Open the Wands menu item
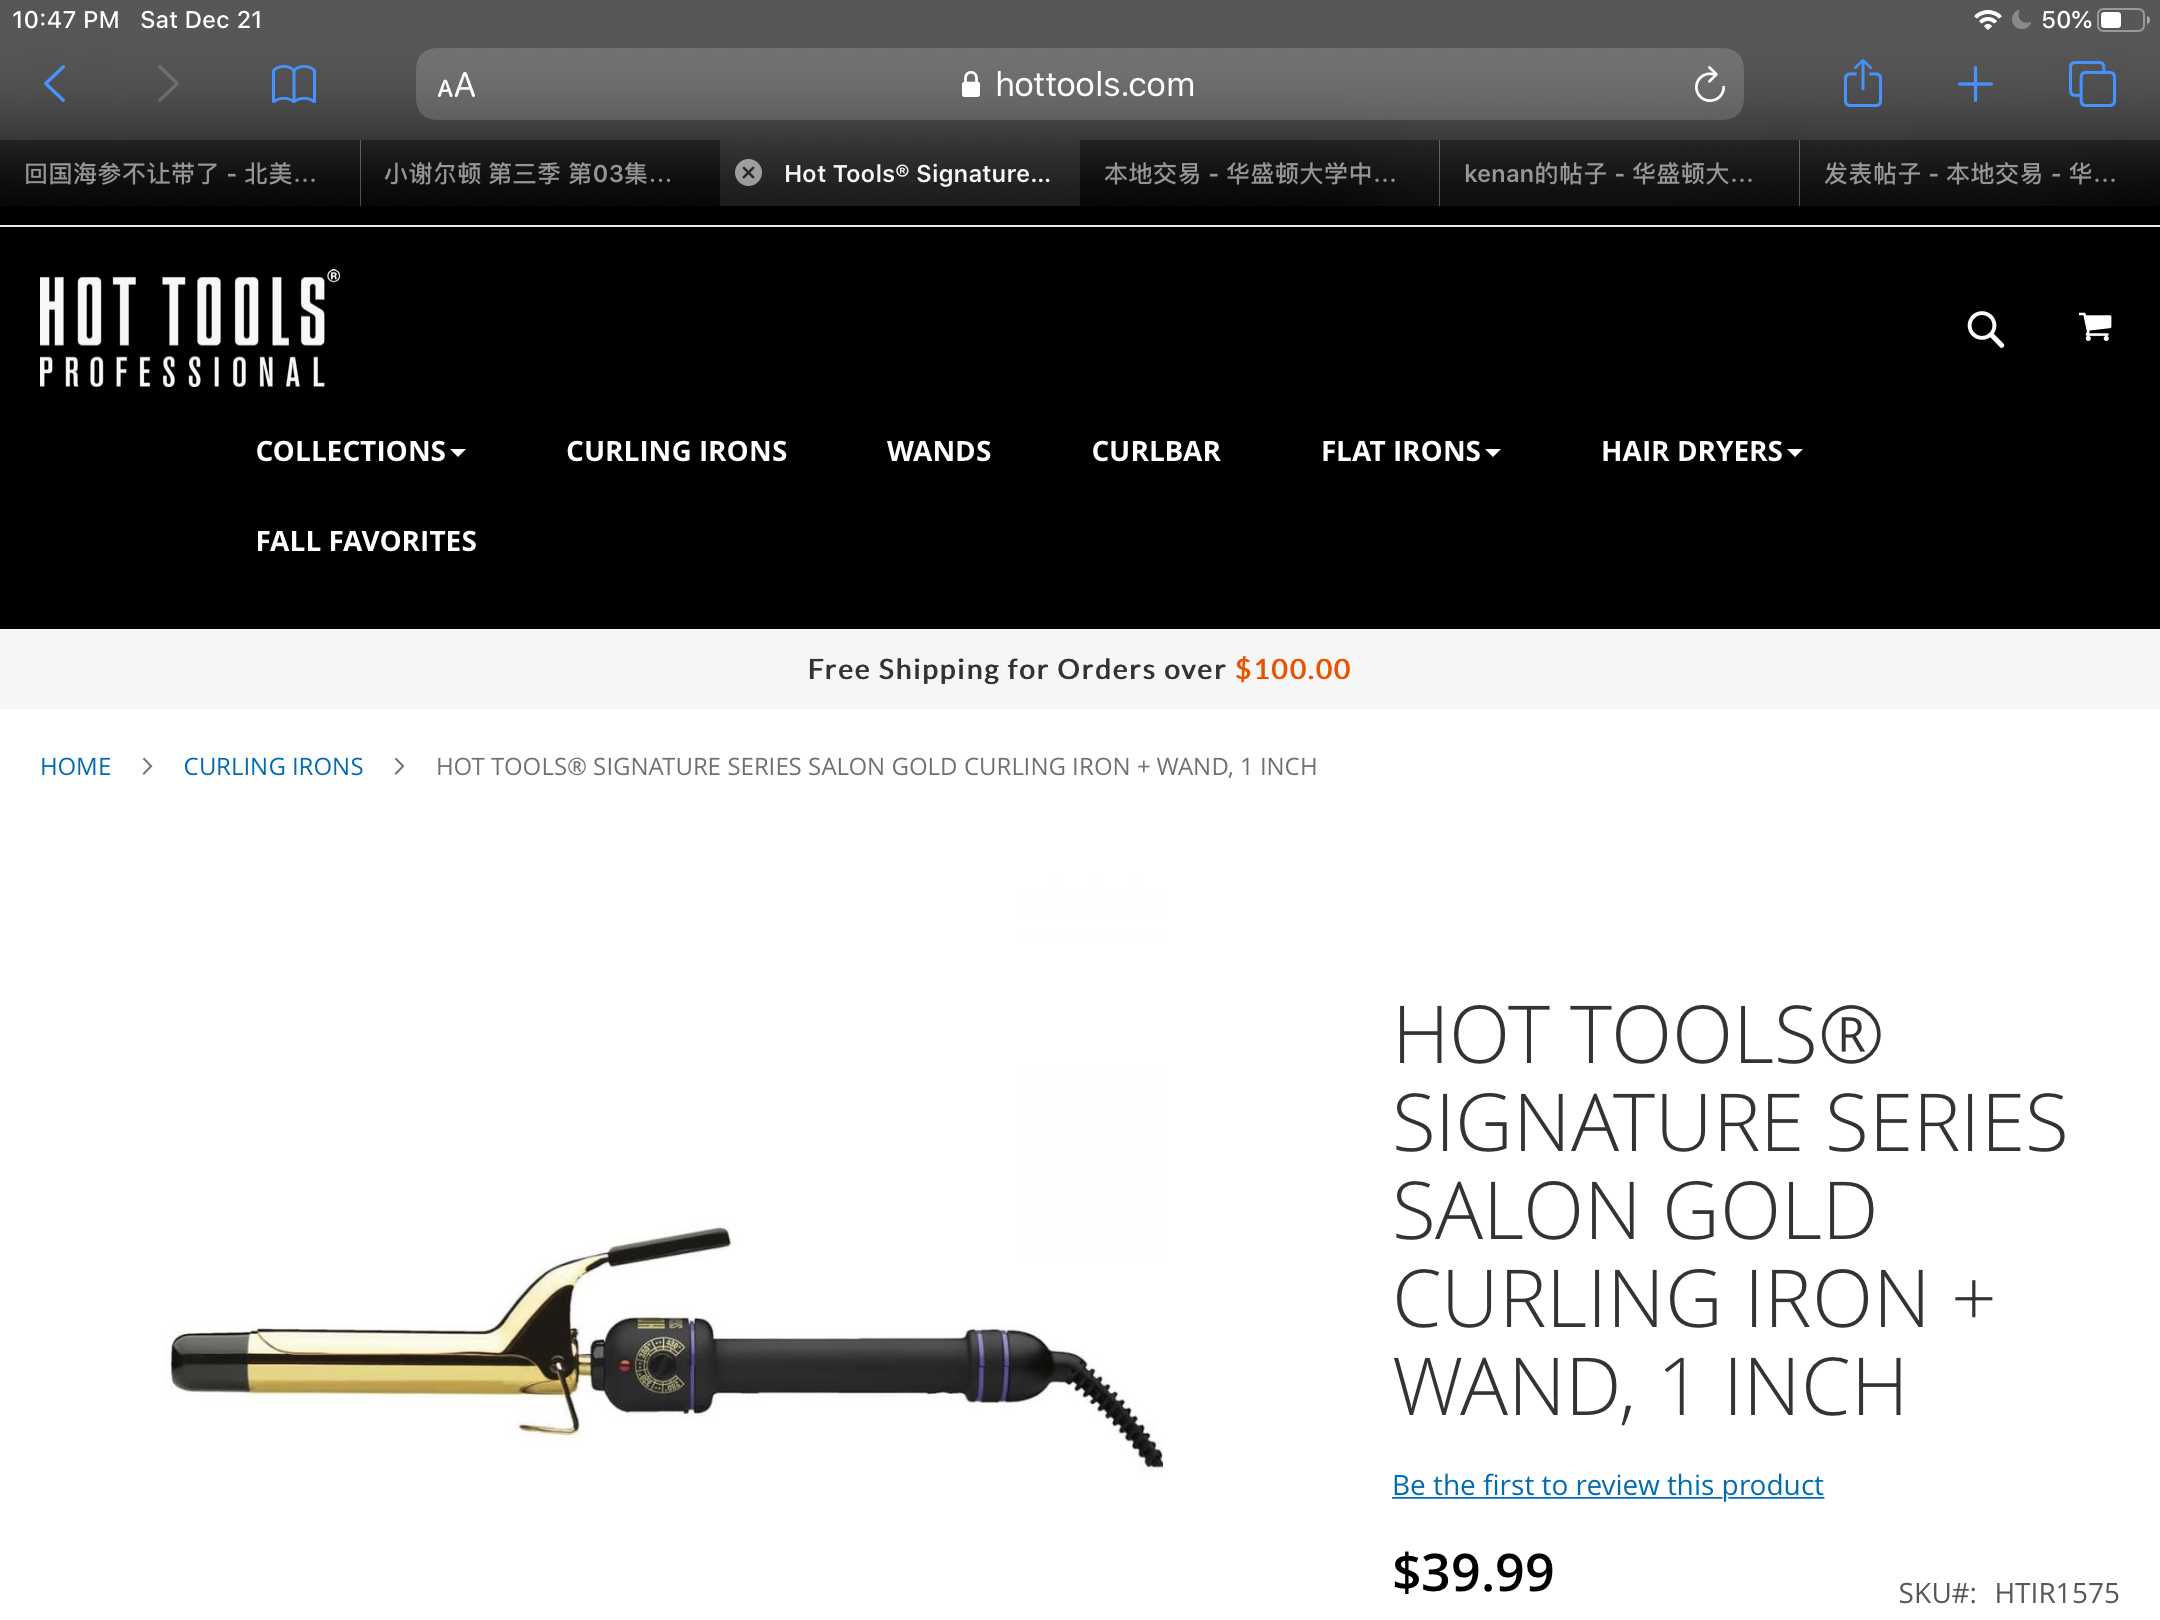This screenshot has height=1620, width=2160. [x=939, y=451]
